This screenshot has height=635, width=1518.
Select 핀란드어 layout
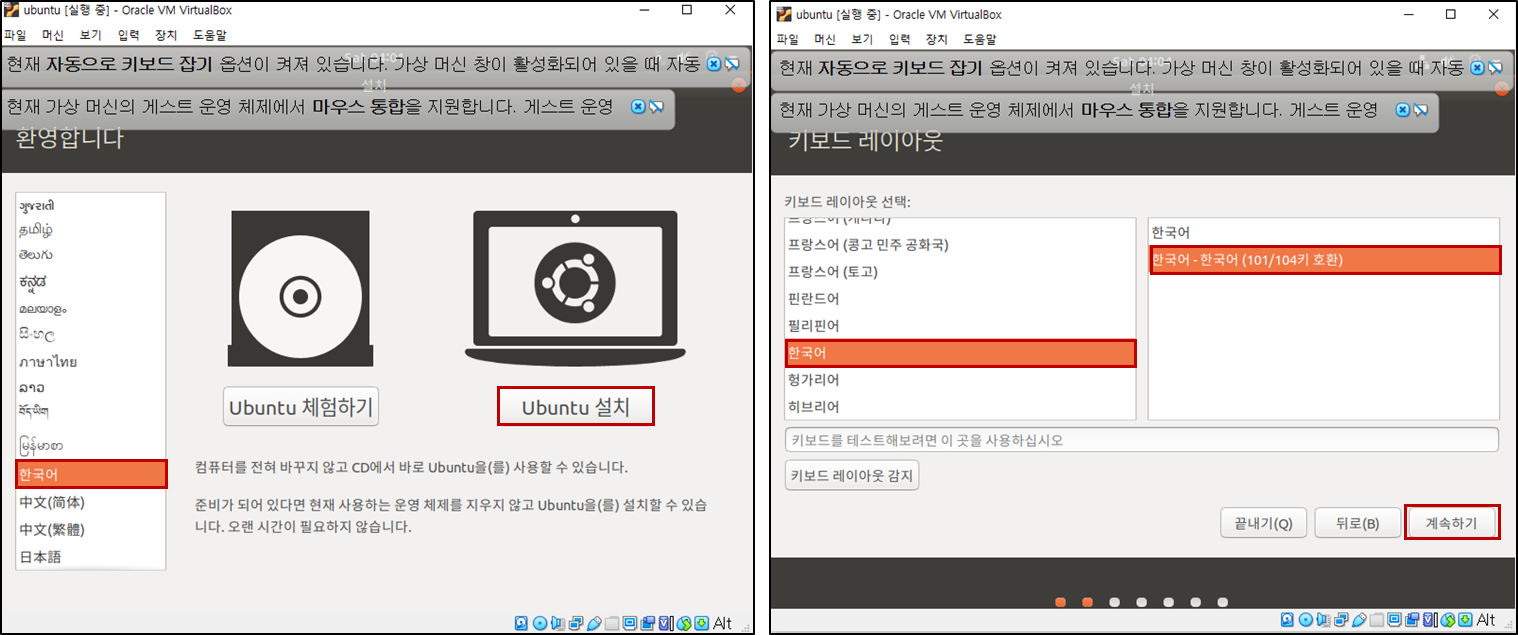click(961, 298)
